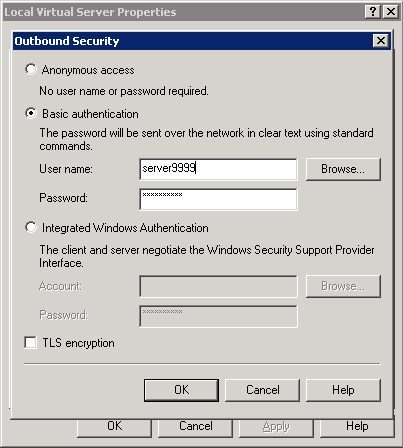Viewport: 403px width, 448px height.
Task: Select Basic authentication option
Action: pyautogui.click(x=31, y=114)
